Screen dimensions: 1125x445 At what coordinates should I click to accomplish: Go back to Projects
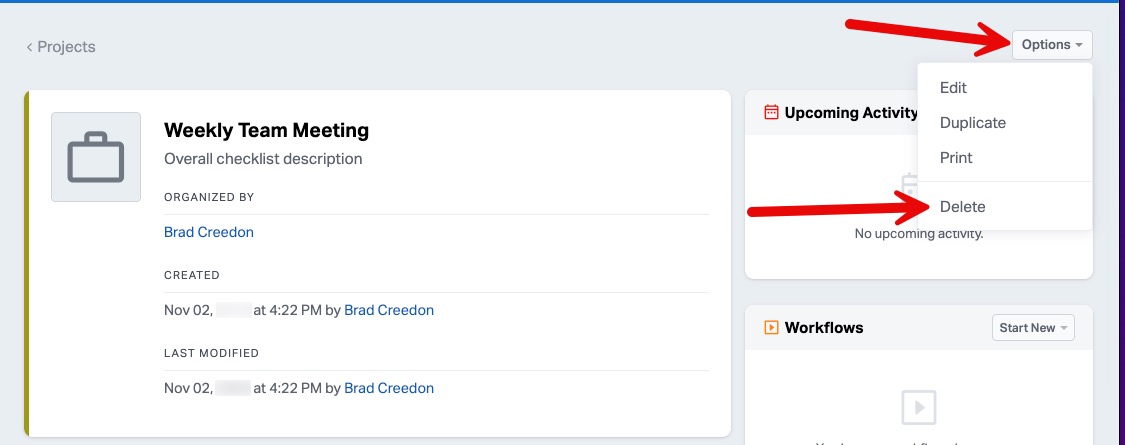61,46
